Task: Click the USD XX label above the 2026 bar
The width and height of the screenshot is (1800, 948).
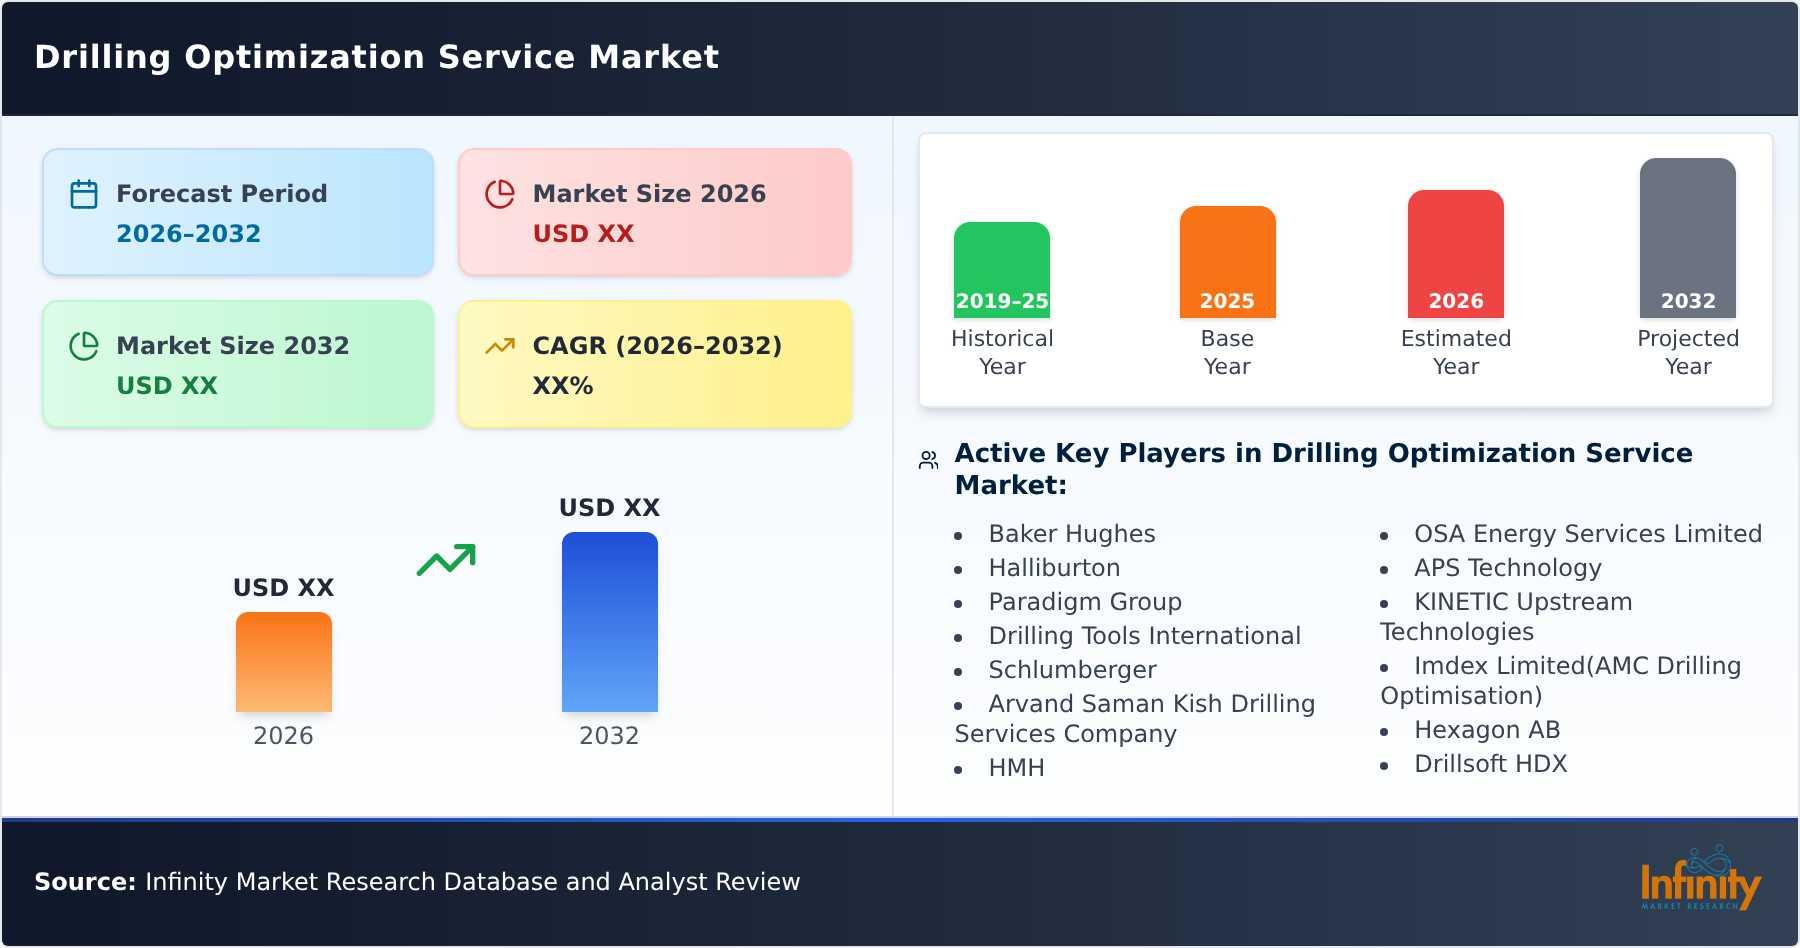Action: 284,588
